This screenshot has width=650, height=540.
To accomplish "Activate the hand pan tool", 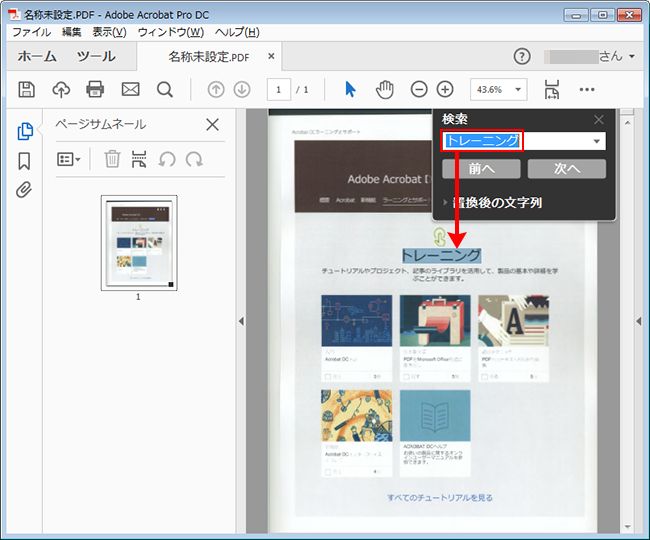I will click(385, 89).
